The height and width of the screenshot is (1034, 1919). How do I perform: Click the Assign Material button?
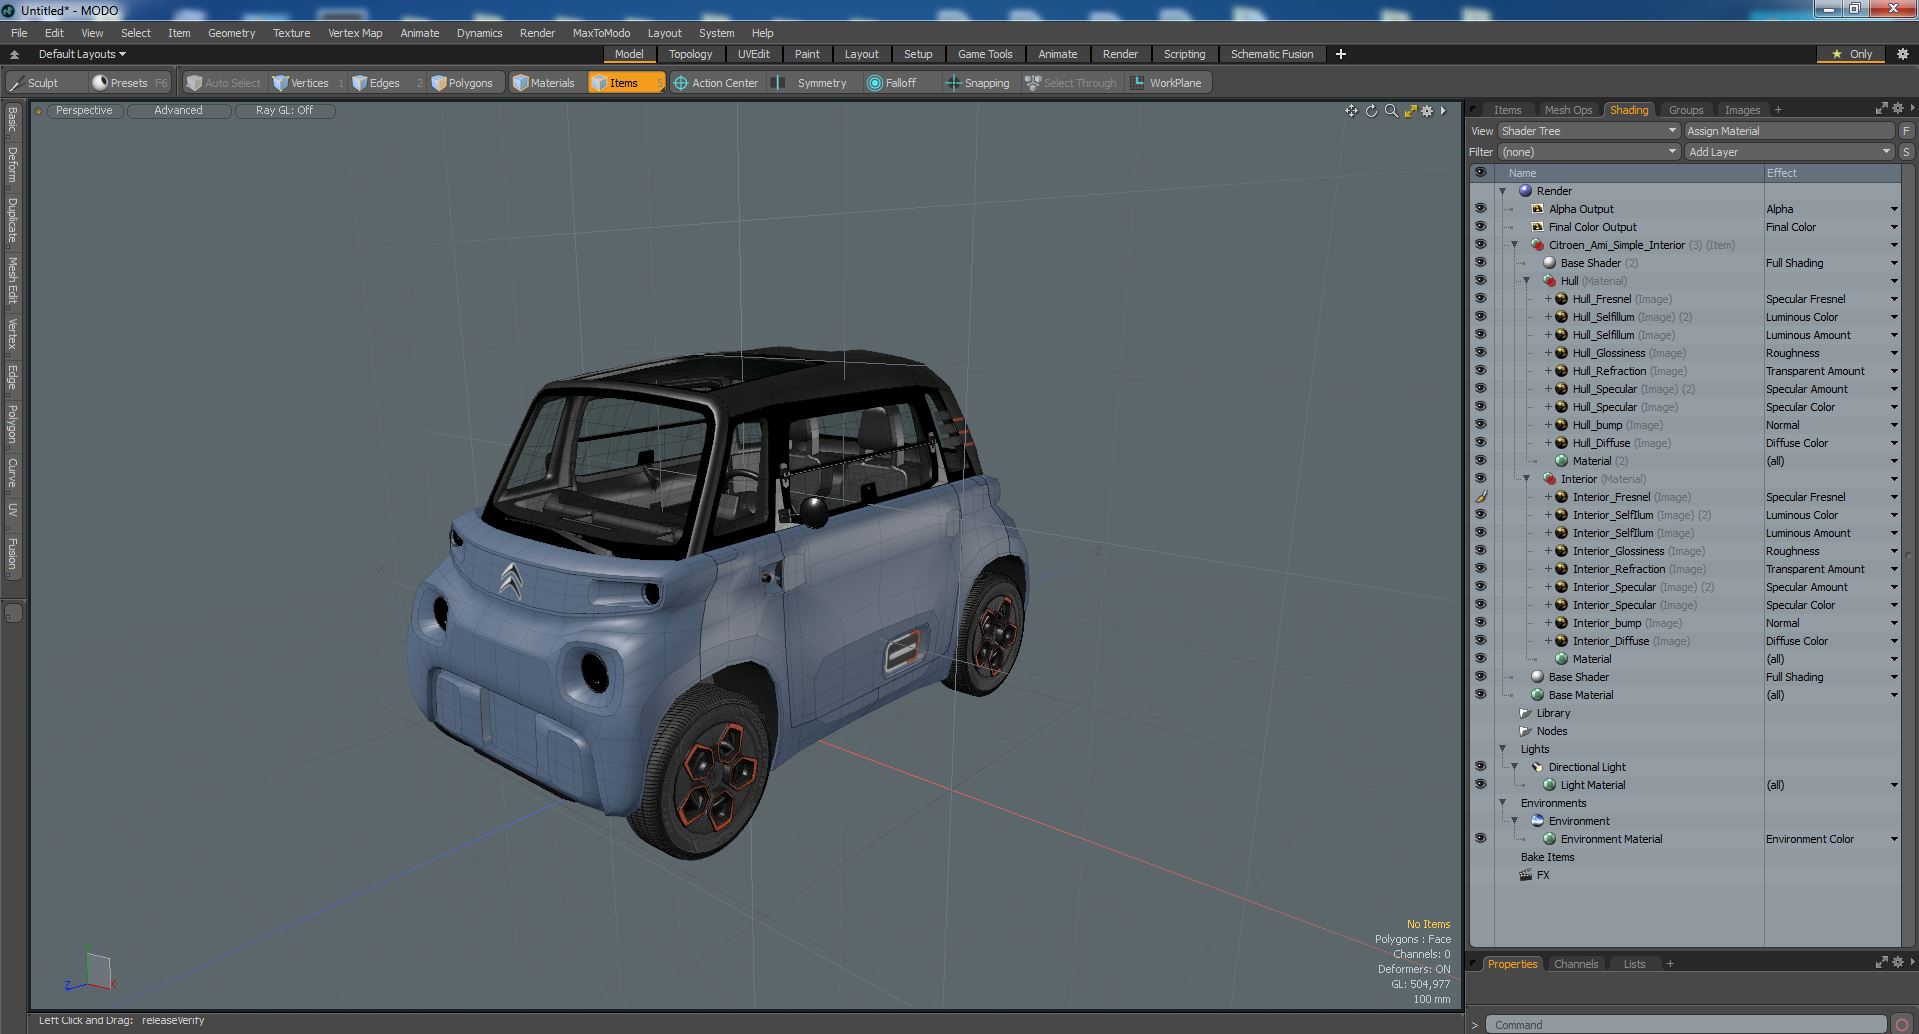1789,131
